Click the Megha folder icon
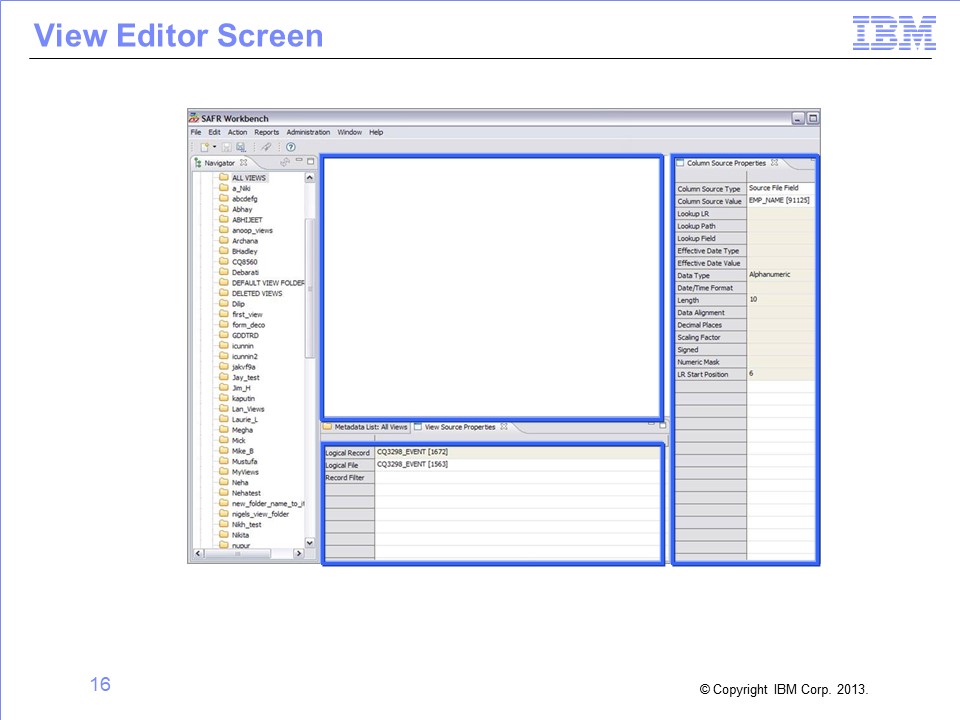The image size is (960, 720). coord(223,429)
